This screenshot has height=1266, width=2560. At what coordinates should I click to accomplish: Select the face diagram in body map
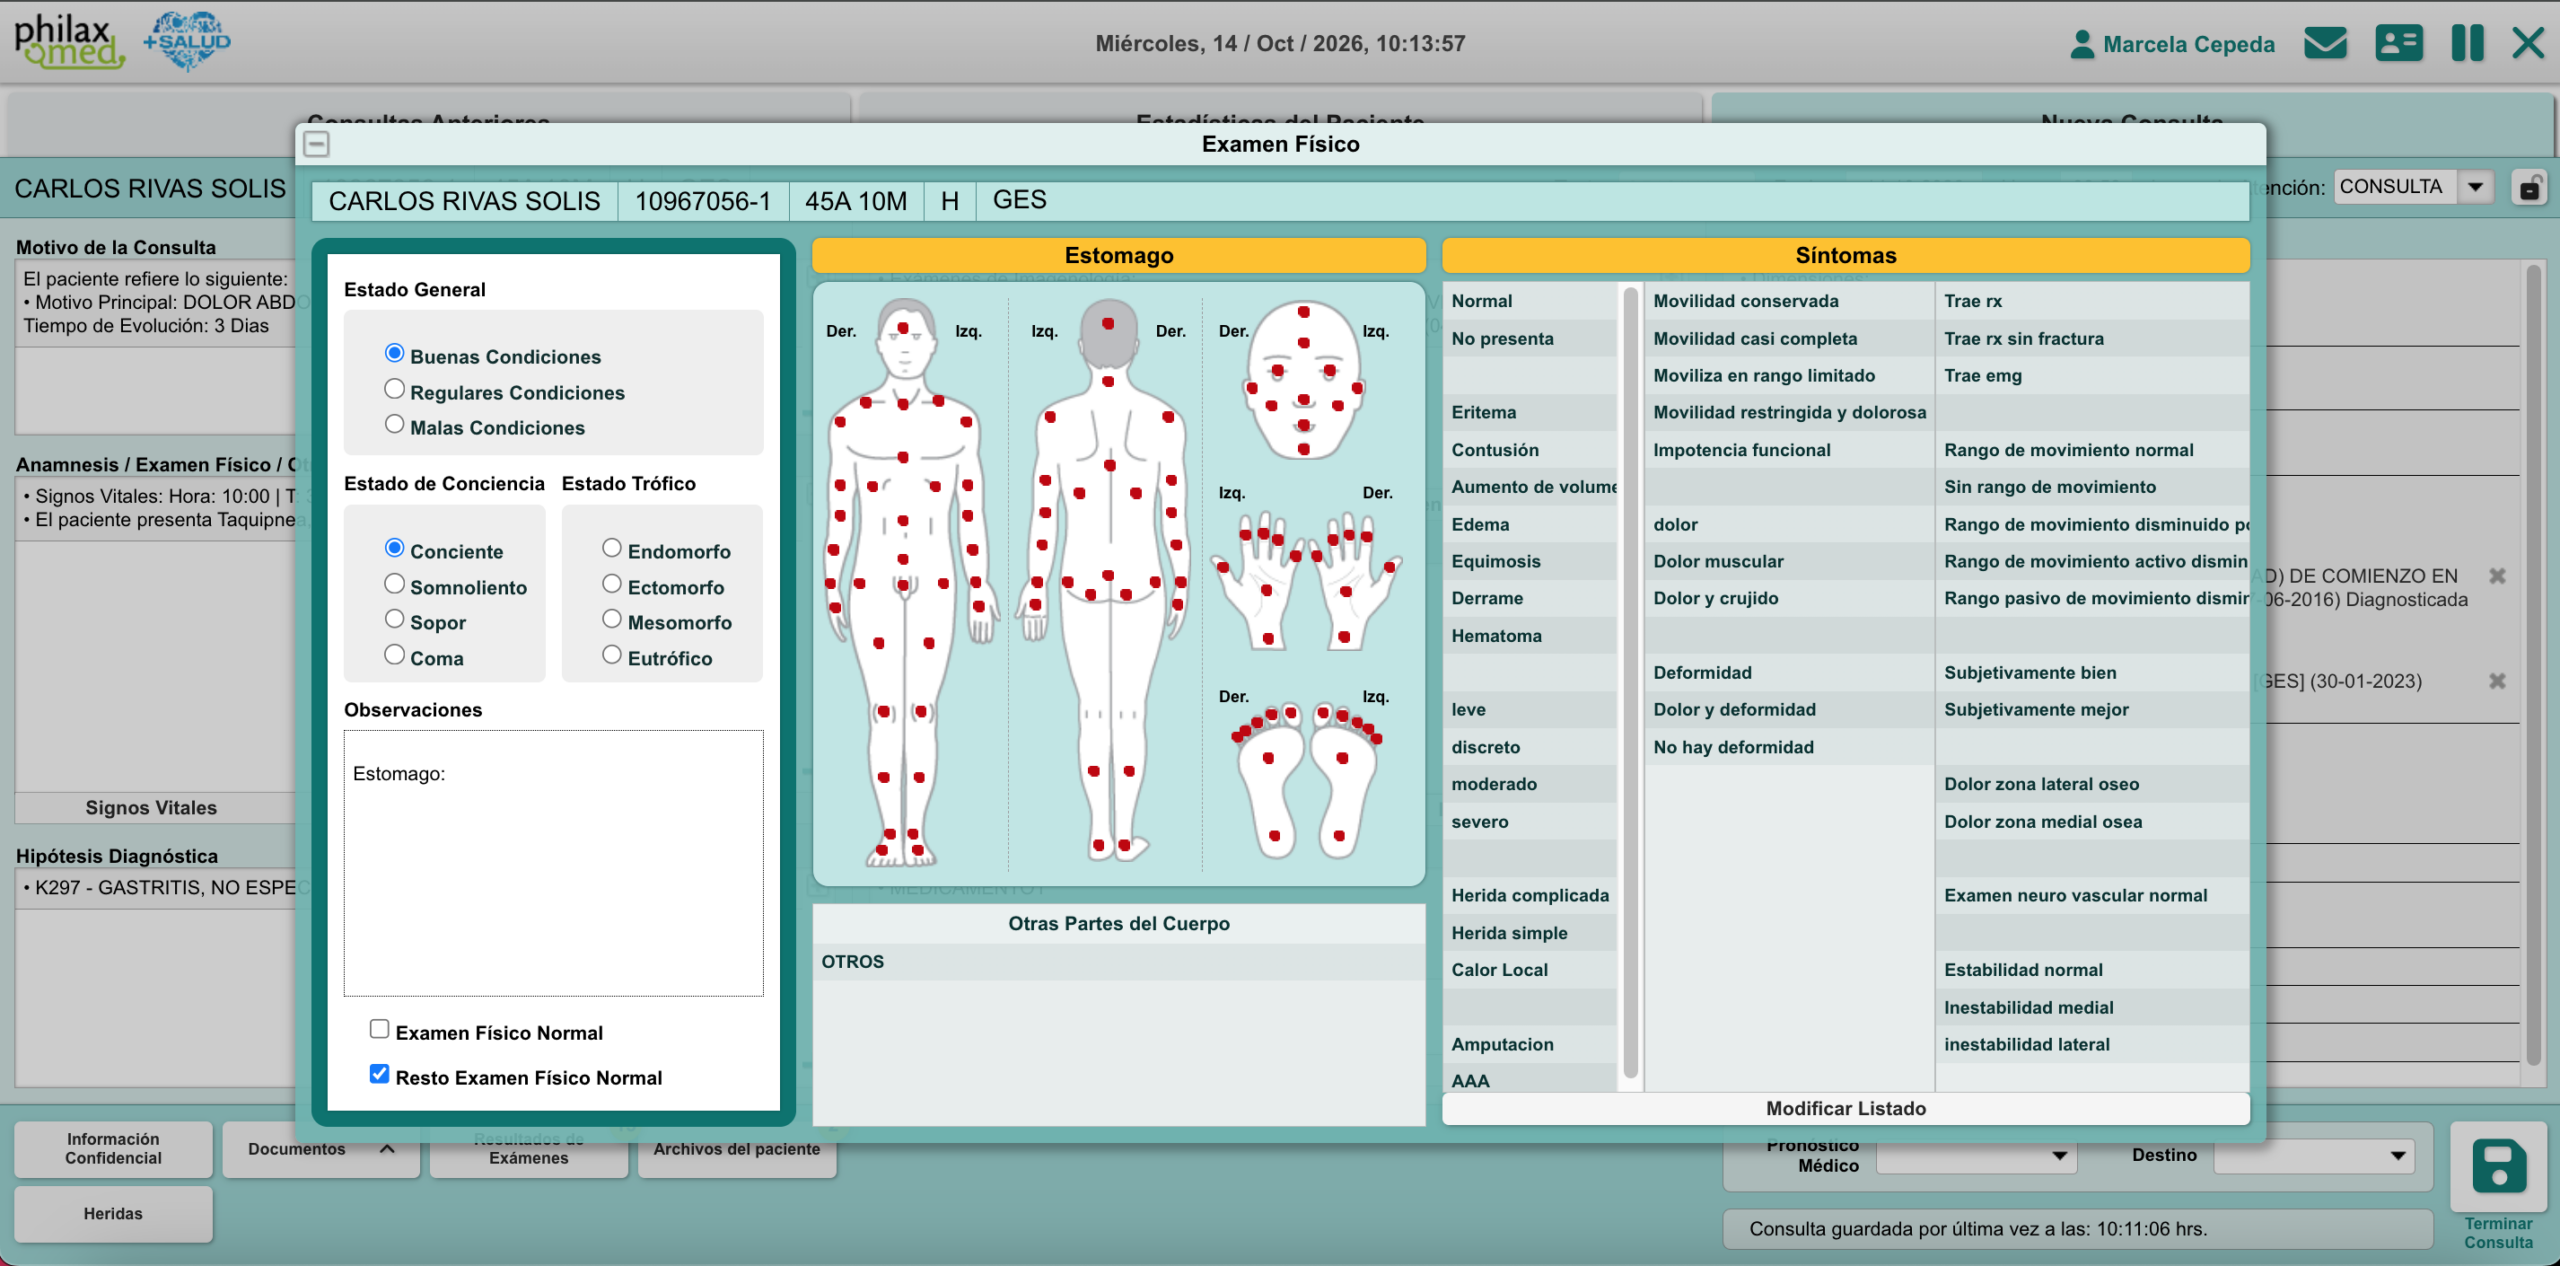1303,380
